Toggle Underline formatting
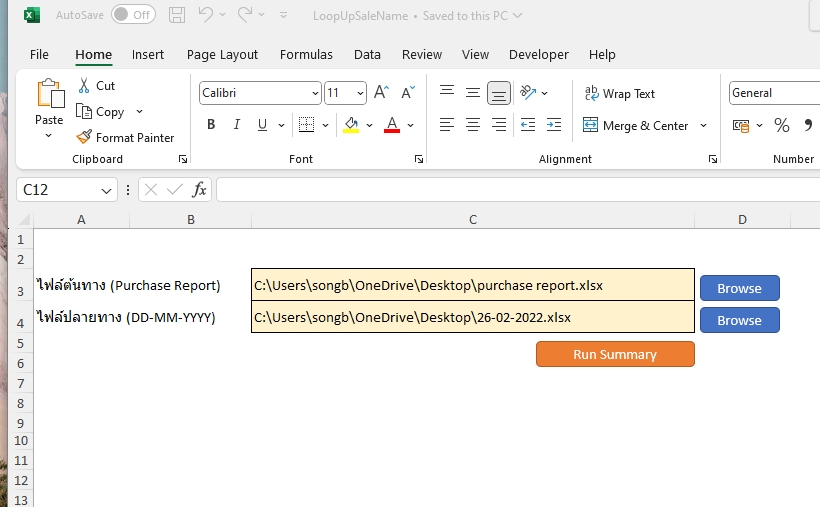The width and height of the screenshot is (820, 507). [x=263, y=125]
